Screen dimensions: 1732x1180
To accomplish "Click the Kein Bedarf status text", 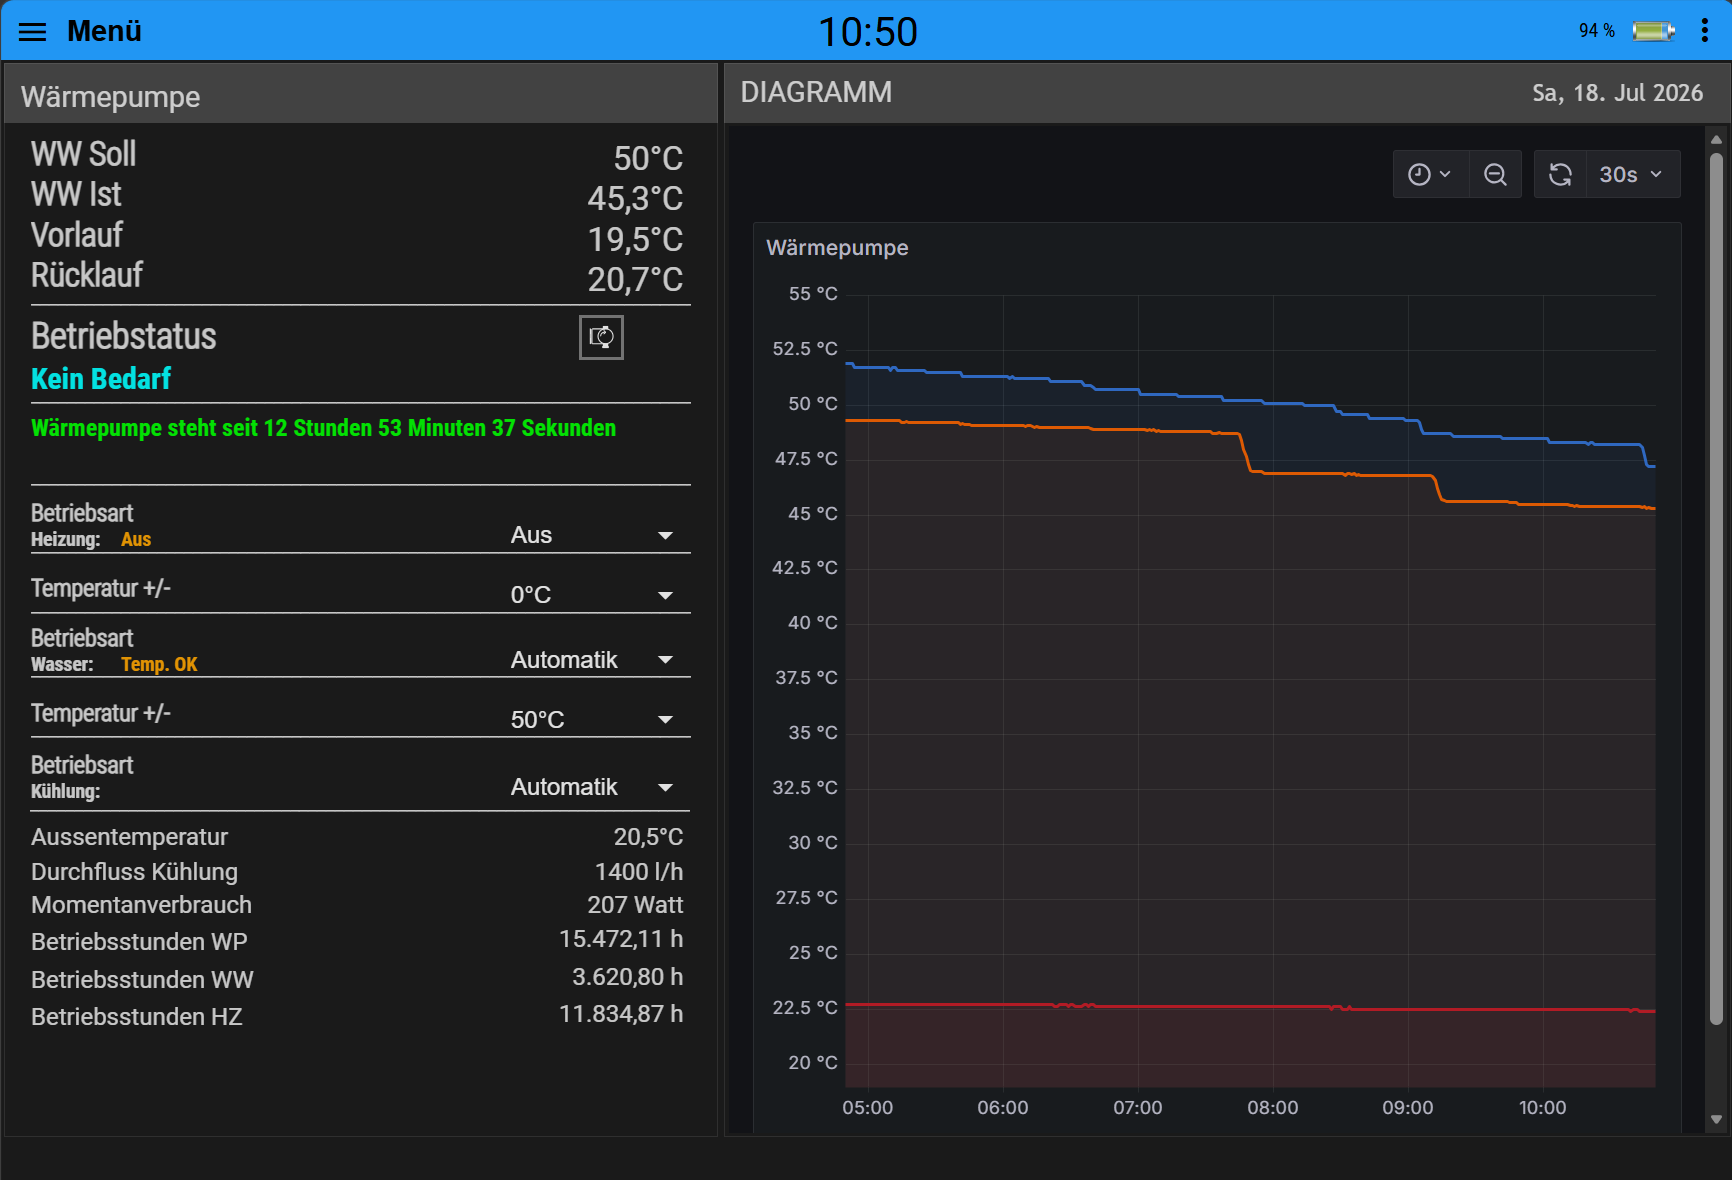I will point(101,379).
